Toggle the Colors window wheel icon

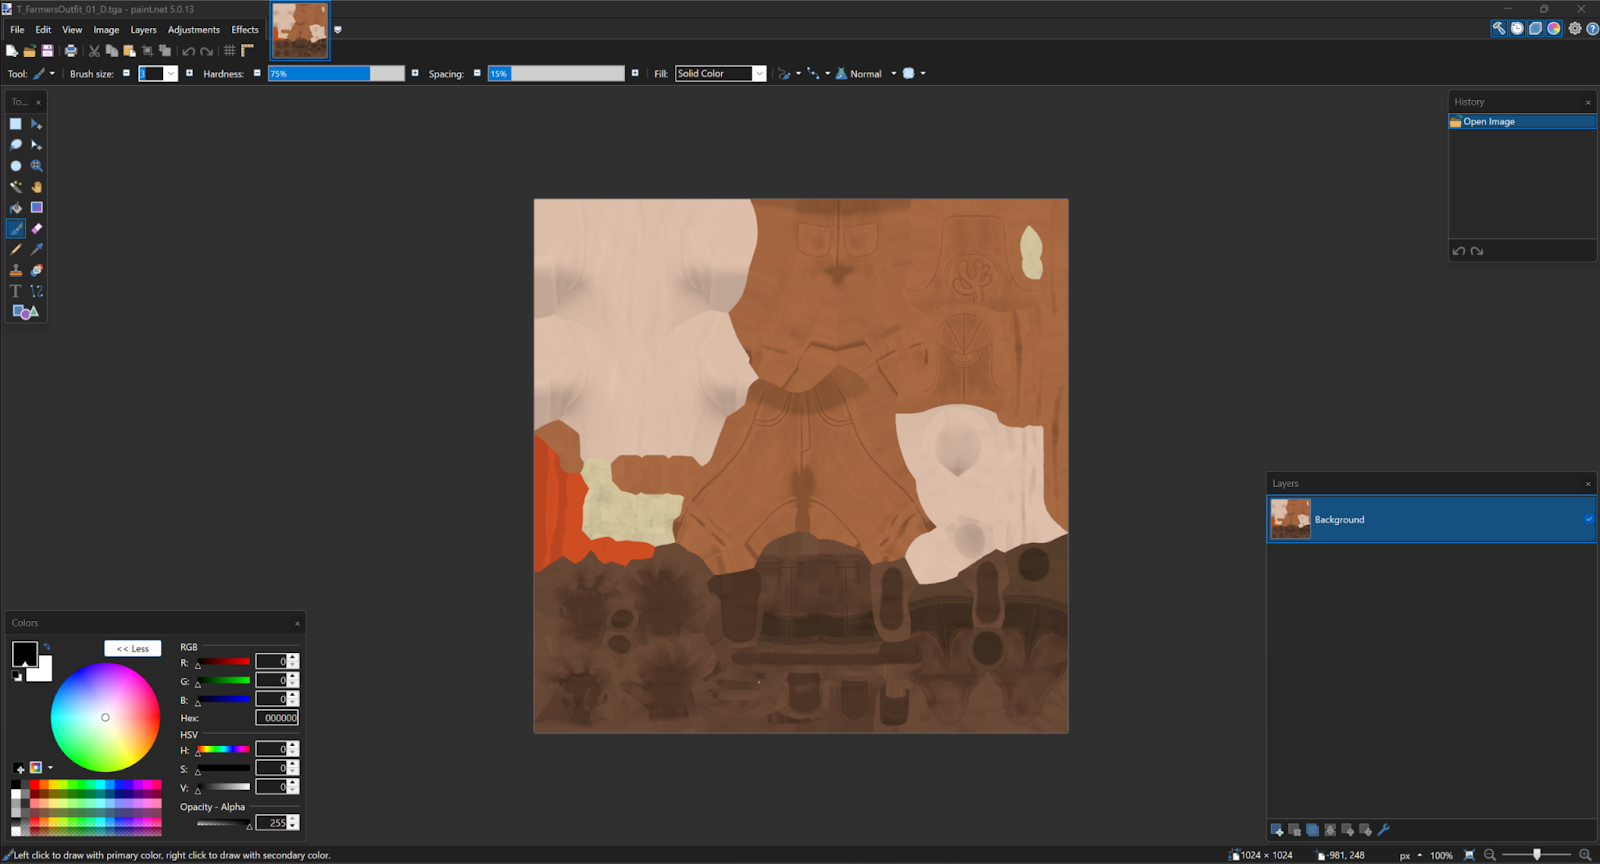[x=1554, y=29]
